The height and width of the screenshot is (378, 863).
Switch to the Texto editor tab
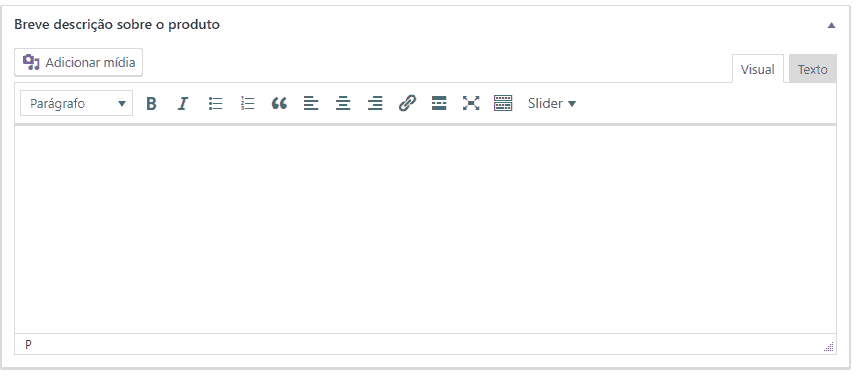pos(812,69)
